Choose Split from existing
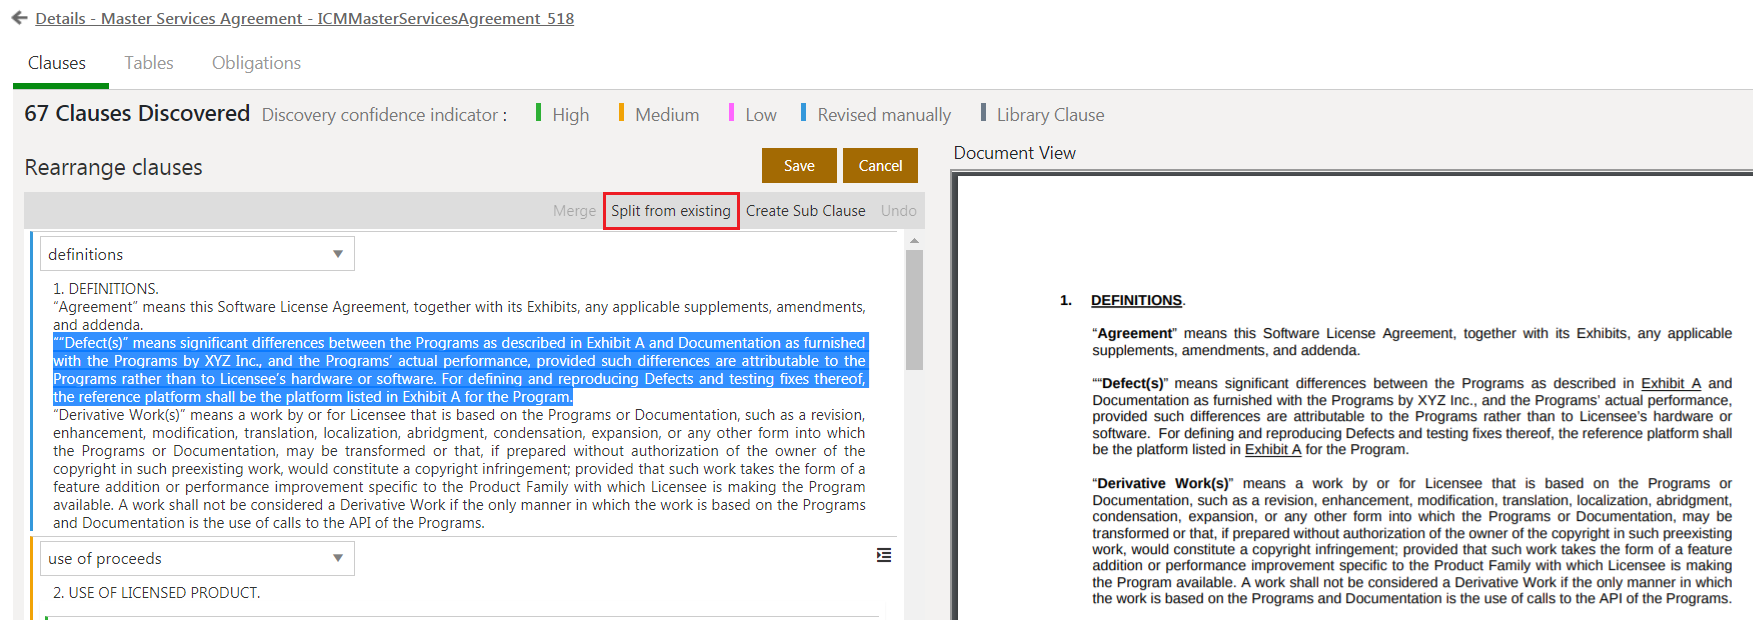This screenshot has width=1753, height=620. click(671, 211)
